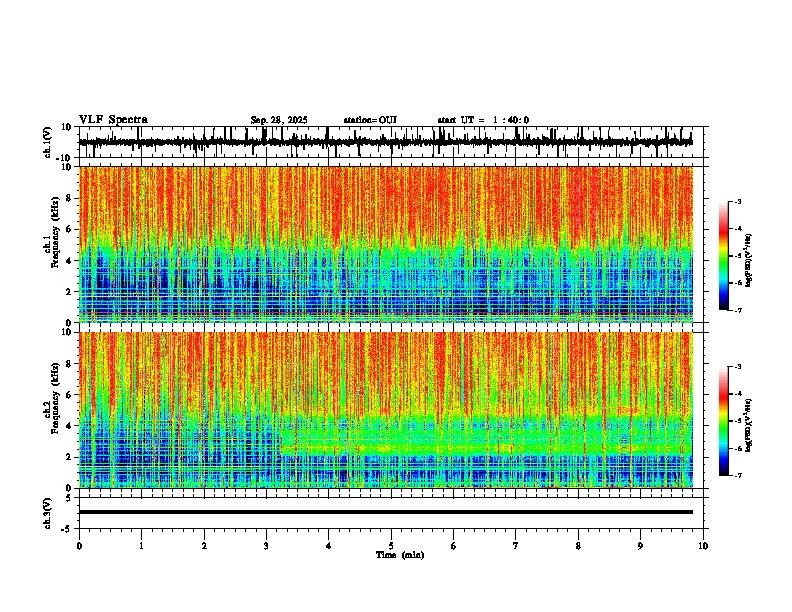Click the ch.2 frequency tick label '6'
This screenshot has width=792, height=612.
point(70,395)
